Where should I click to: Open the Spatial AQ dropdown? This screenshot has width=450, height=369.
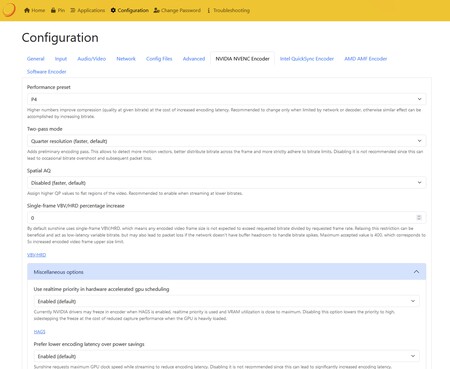[226, 183]
